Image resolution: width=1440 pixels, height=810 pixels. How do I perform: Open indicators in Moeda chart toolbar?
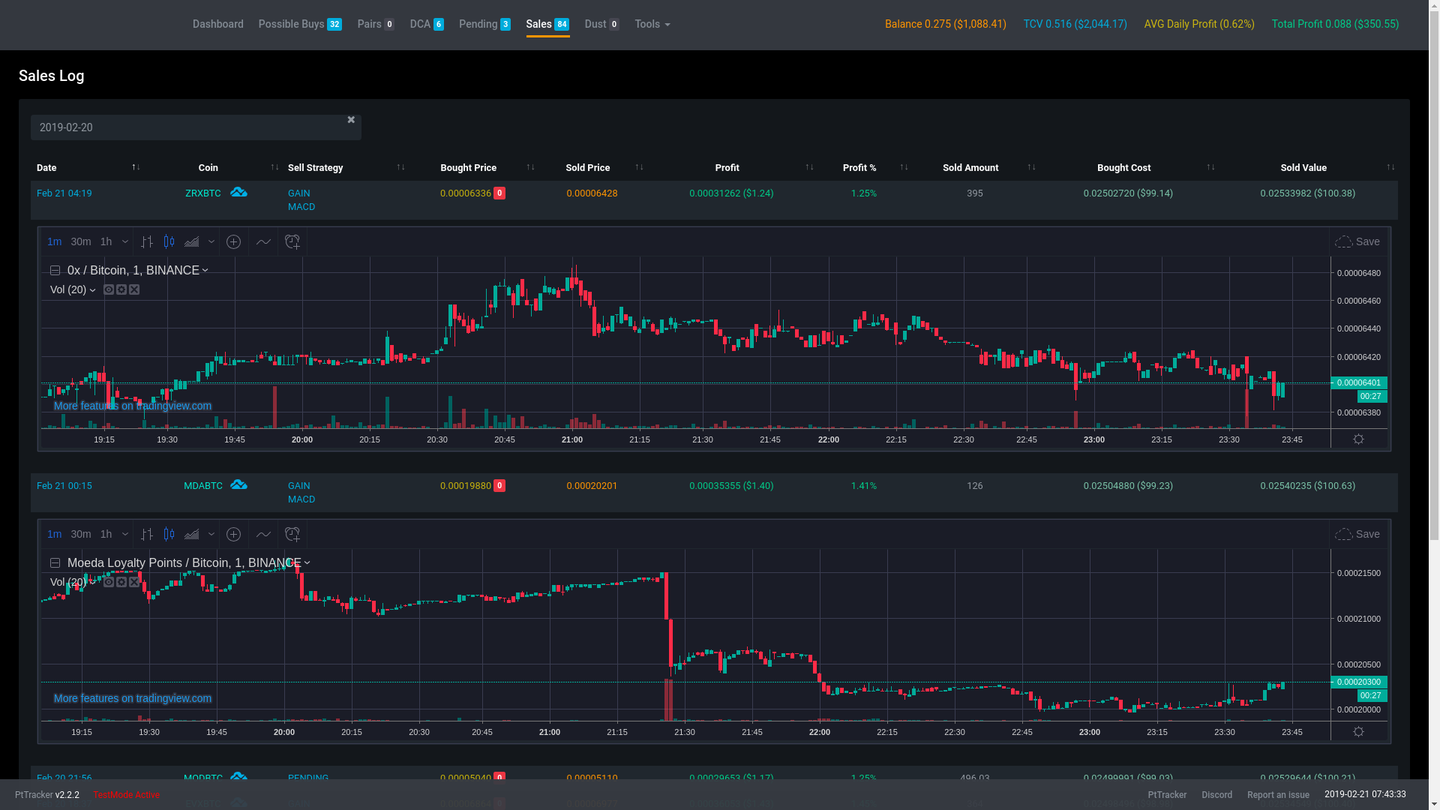click(263, 534)
